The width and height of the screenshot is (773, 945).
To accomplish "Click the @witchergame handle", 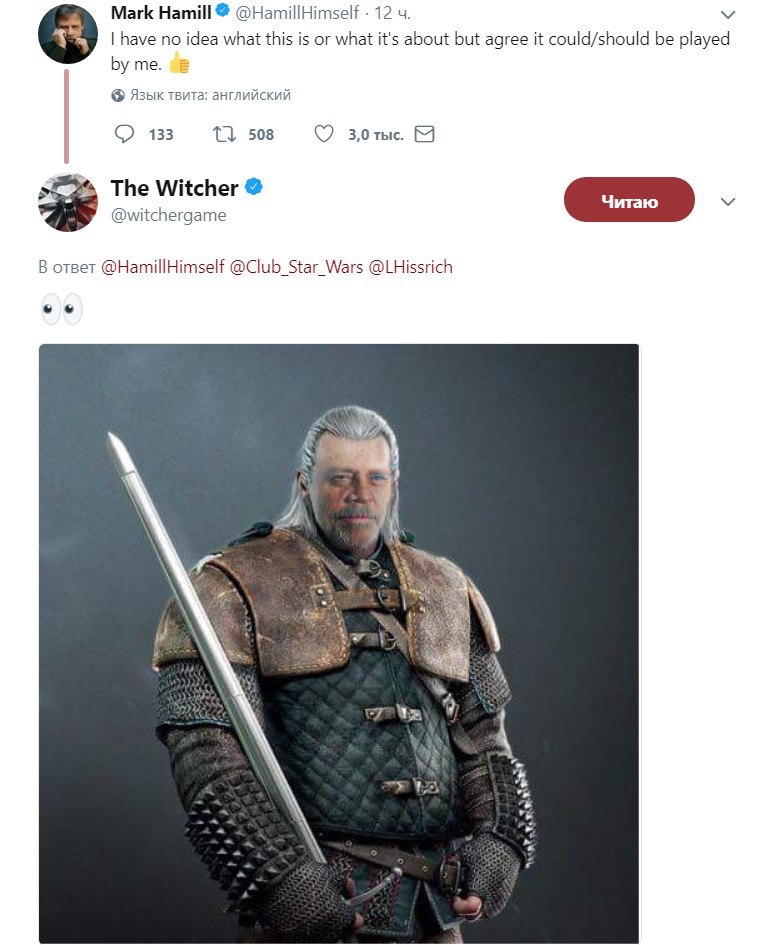I will tap(168, 215).
